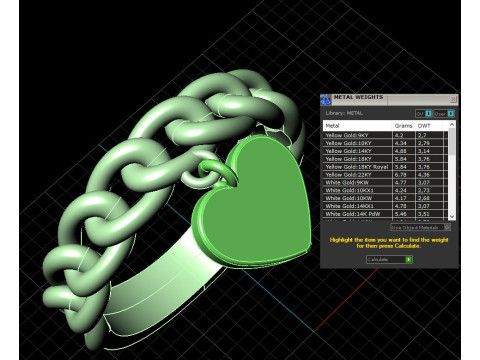
Task: Click the DWT column header
Action: point(429,126)
